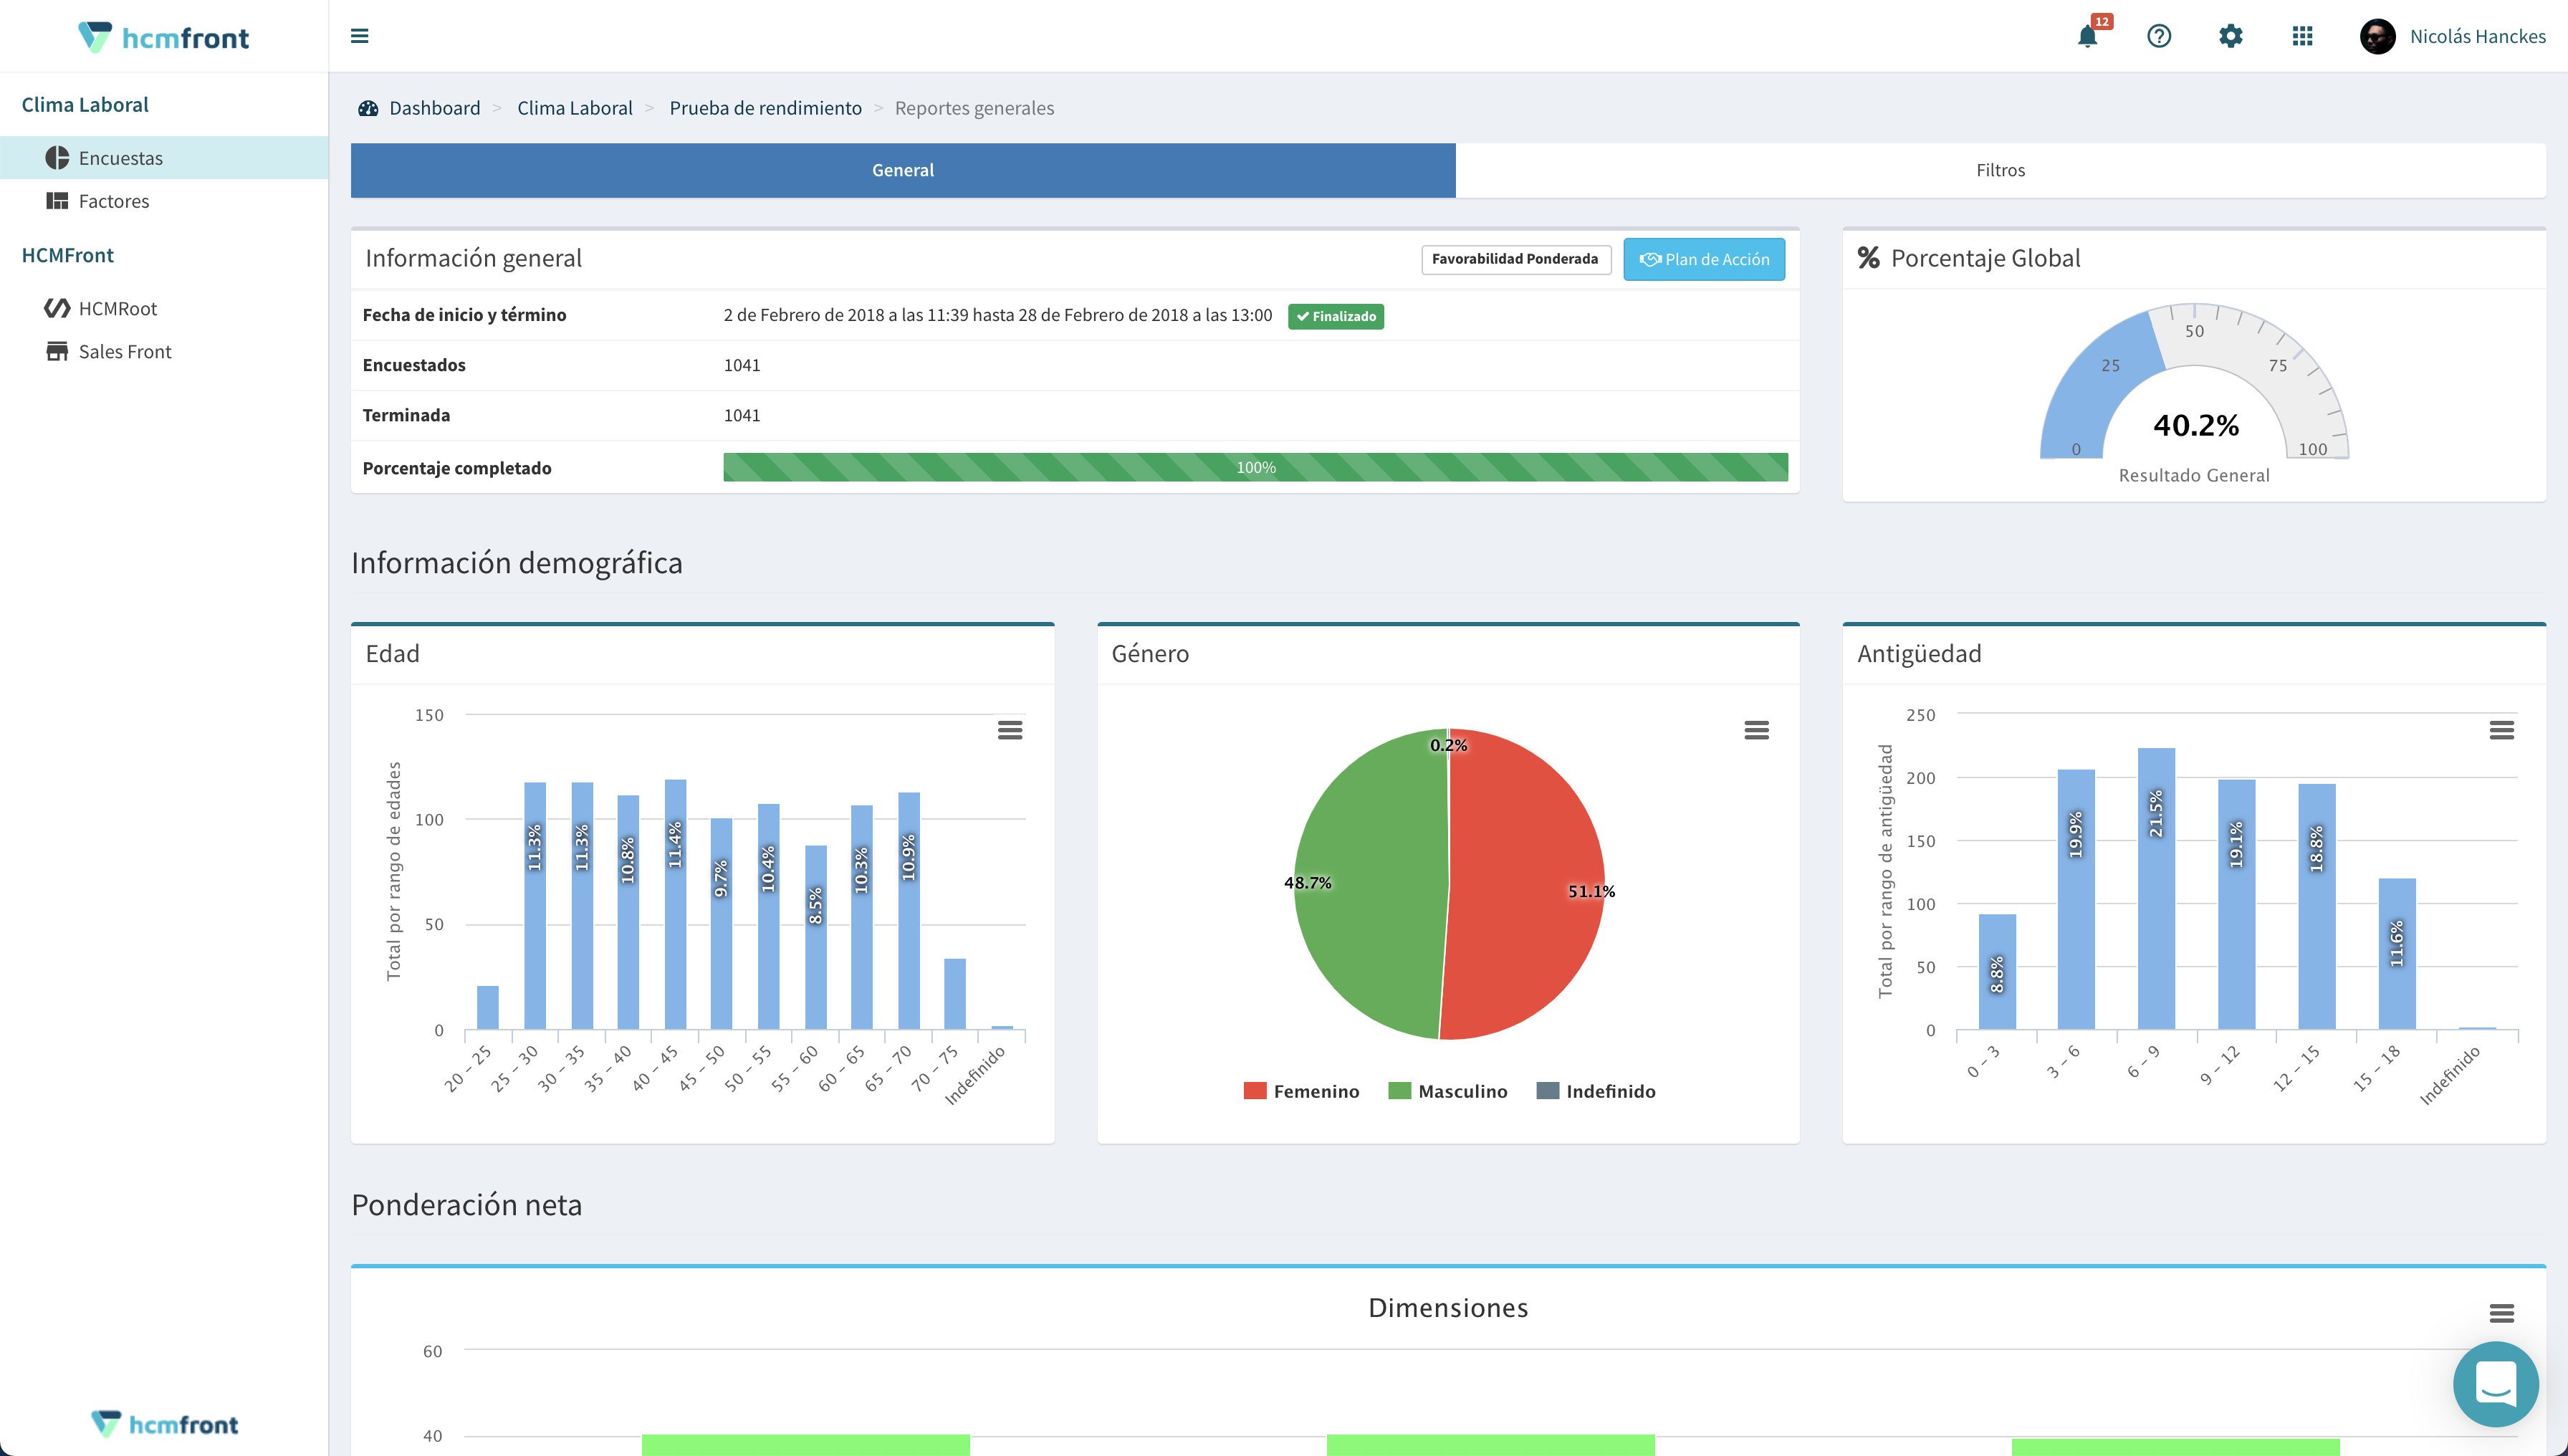
Task: Select the Encuestas pie chart icon
Action: (57, 157)
